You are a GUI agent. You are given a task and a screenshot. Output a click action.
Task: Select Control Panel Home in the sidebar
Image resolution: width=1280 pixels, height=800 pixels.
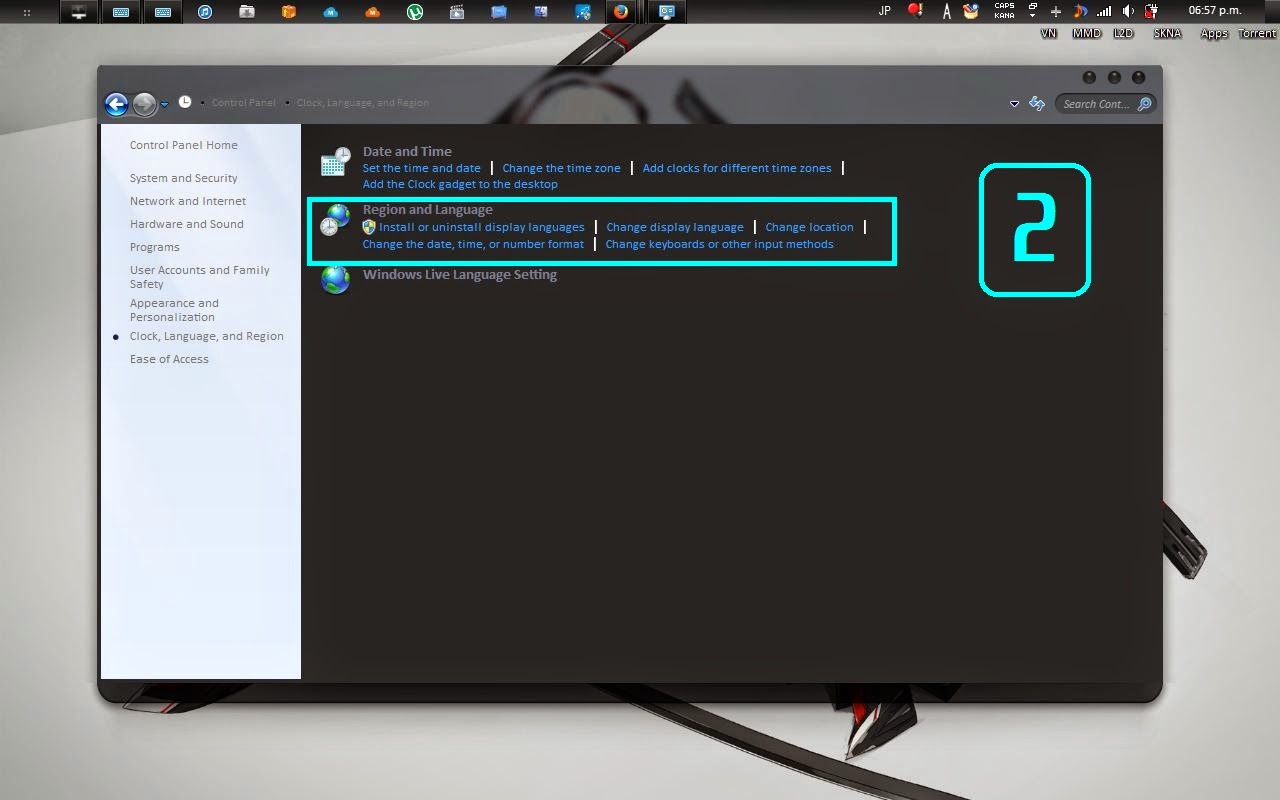click(184, 145)
